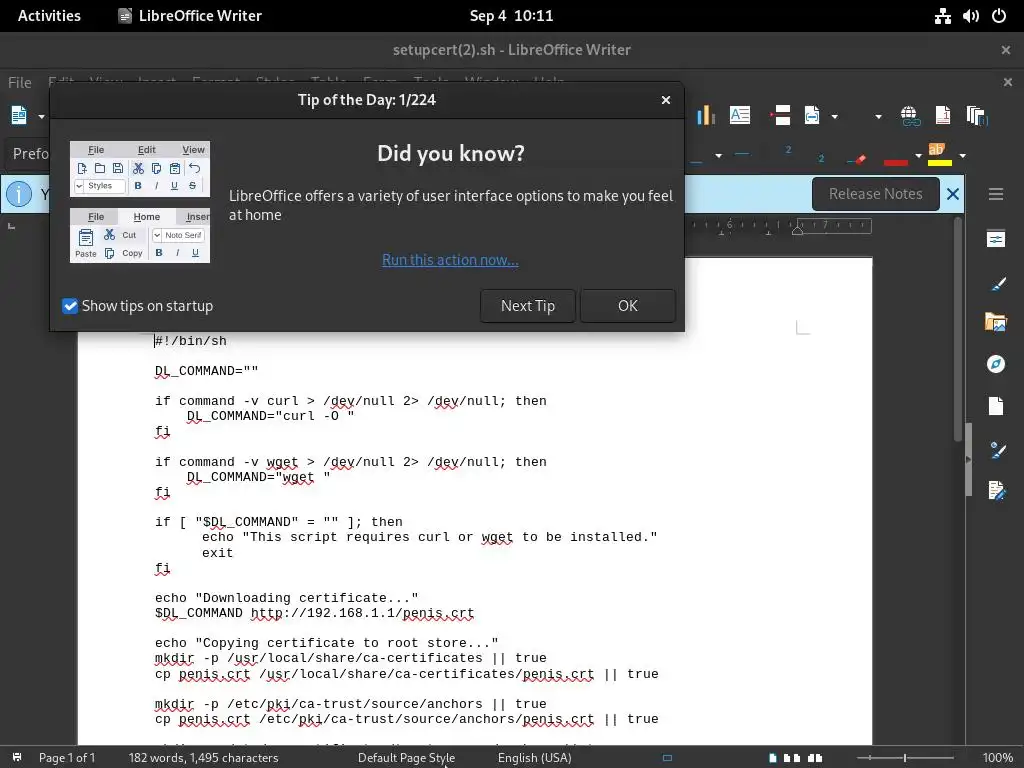Select single-page view in status bar

[773, 758]
